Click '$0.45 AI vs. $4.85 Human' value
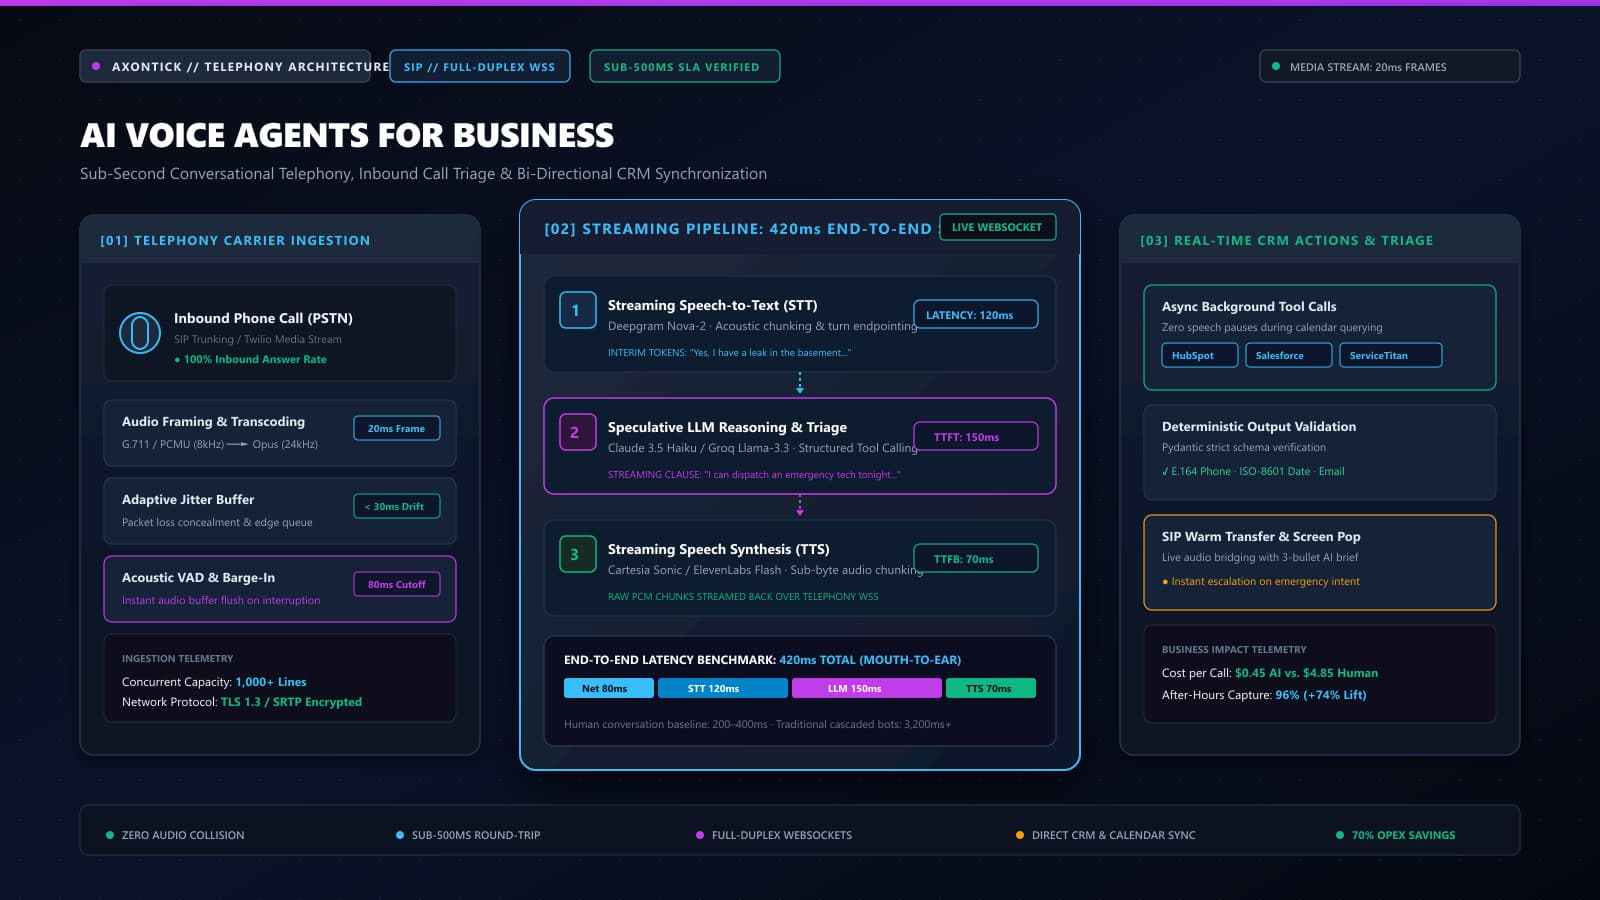This screenshot has width=1600, height=900. [1306, 673]
